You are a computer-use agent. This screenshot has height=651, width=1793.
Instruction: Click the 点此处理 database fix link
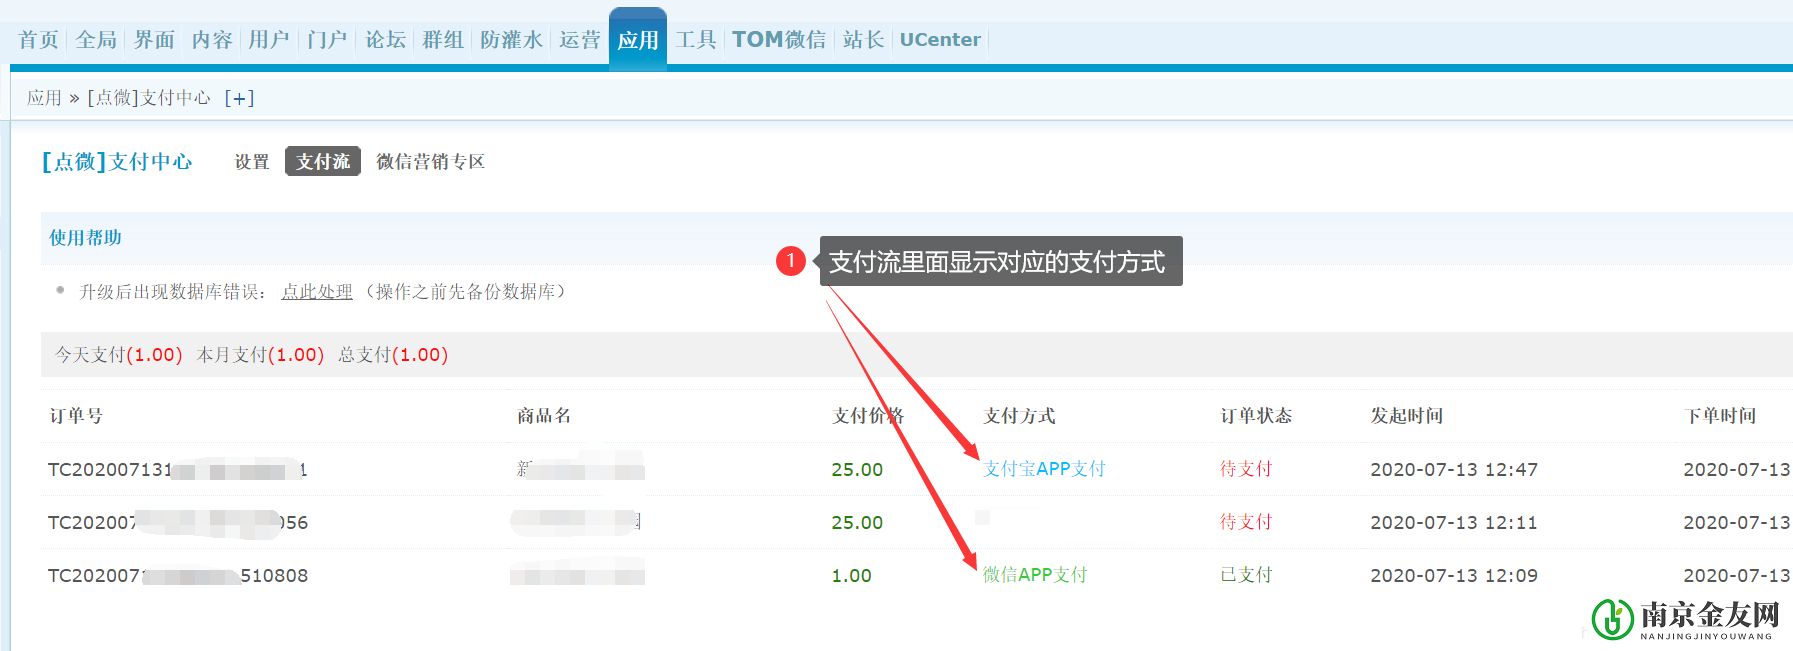coord(317,292)
